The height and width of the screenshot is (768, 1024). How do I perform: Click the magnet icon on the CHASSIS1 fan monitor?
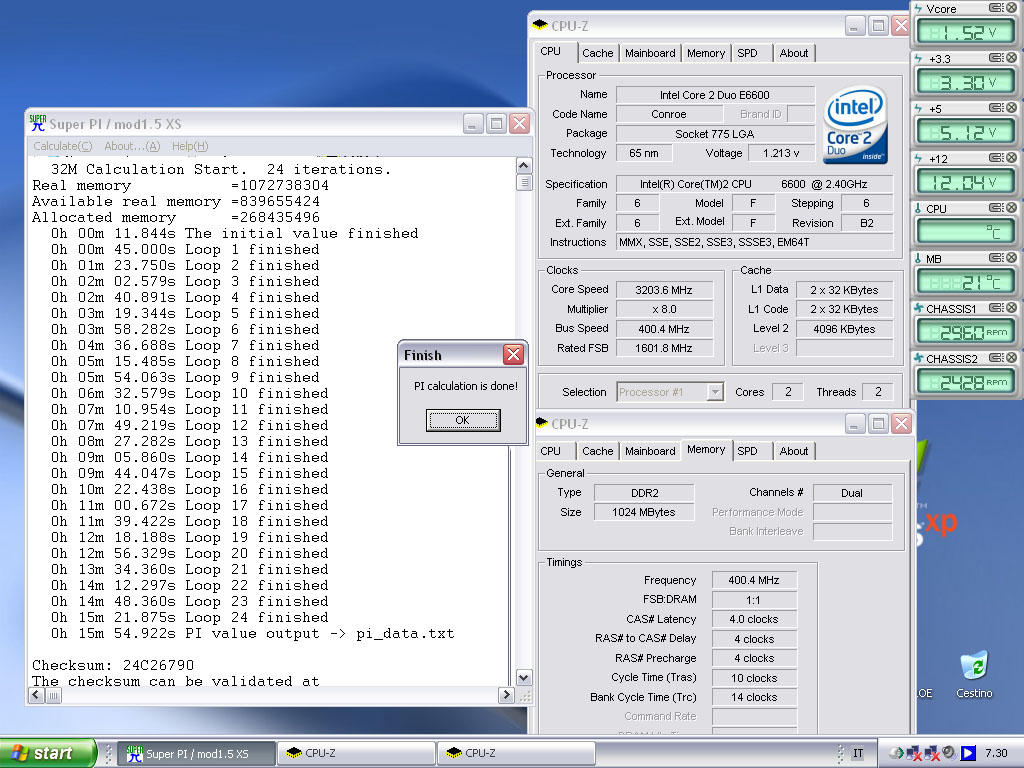pos(997,308)
